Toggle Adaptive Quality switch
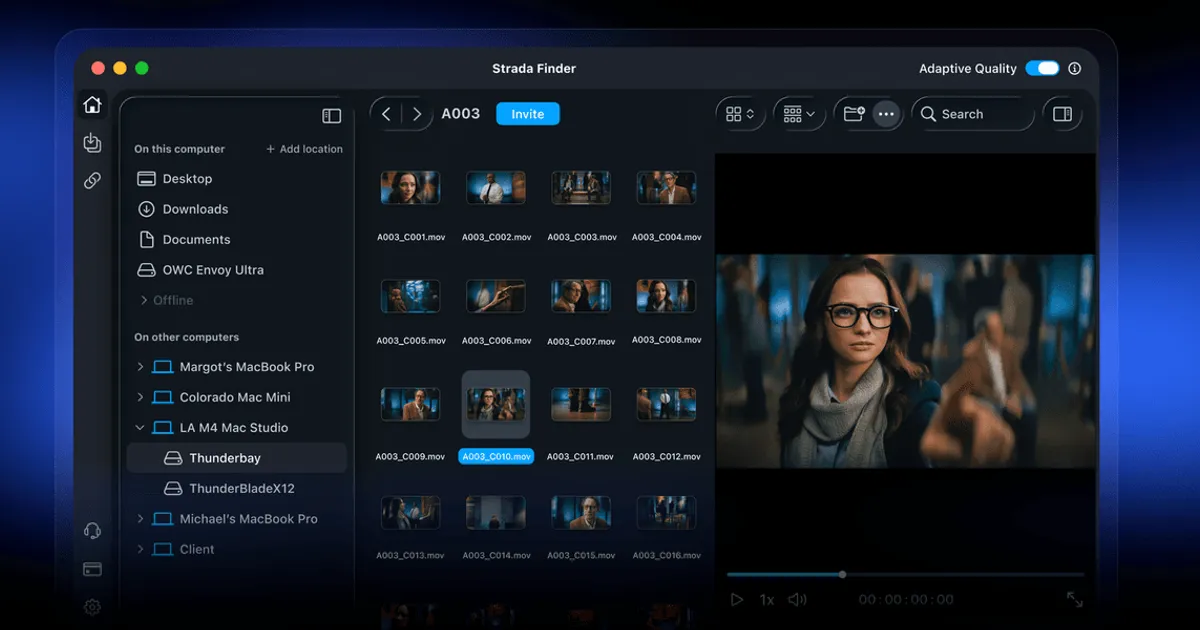This screenshot has width=1200, height=630. coord(1042,69)
